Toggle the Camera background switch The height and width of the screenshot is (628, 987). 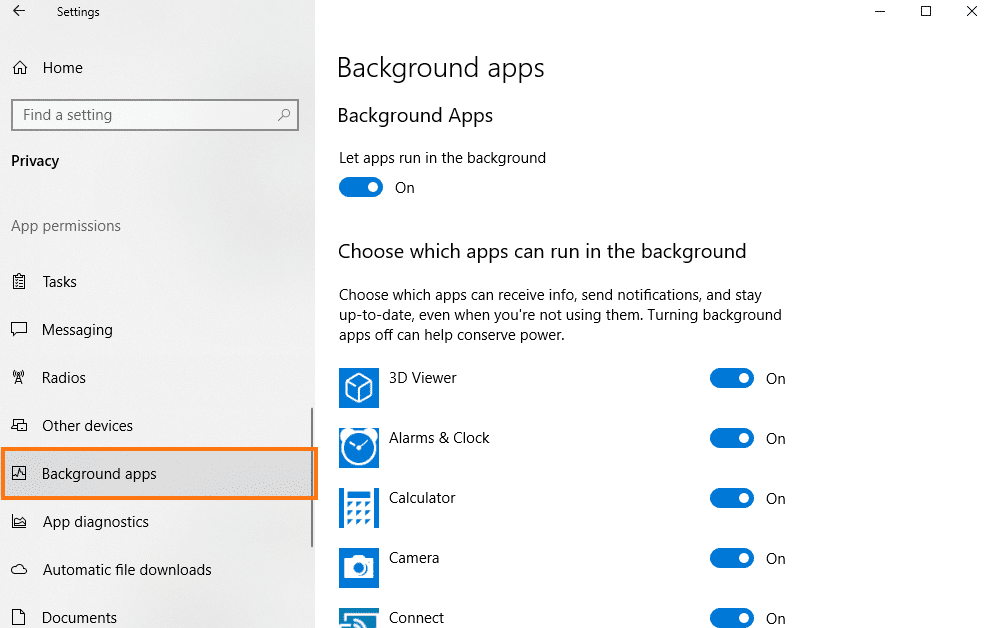(x=731, y=558)
